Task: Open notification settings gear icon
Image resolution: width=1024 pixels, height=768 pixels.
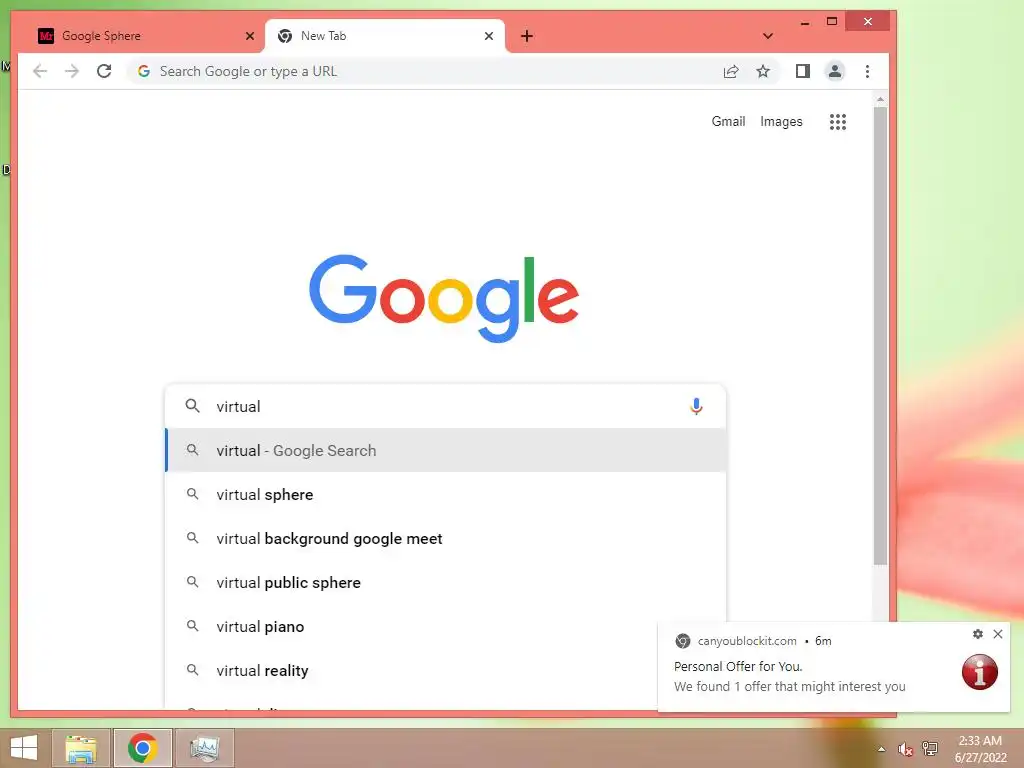Action: point(978,633)
